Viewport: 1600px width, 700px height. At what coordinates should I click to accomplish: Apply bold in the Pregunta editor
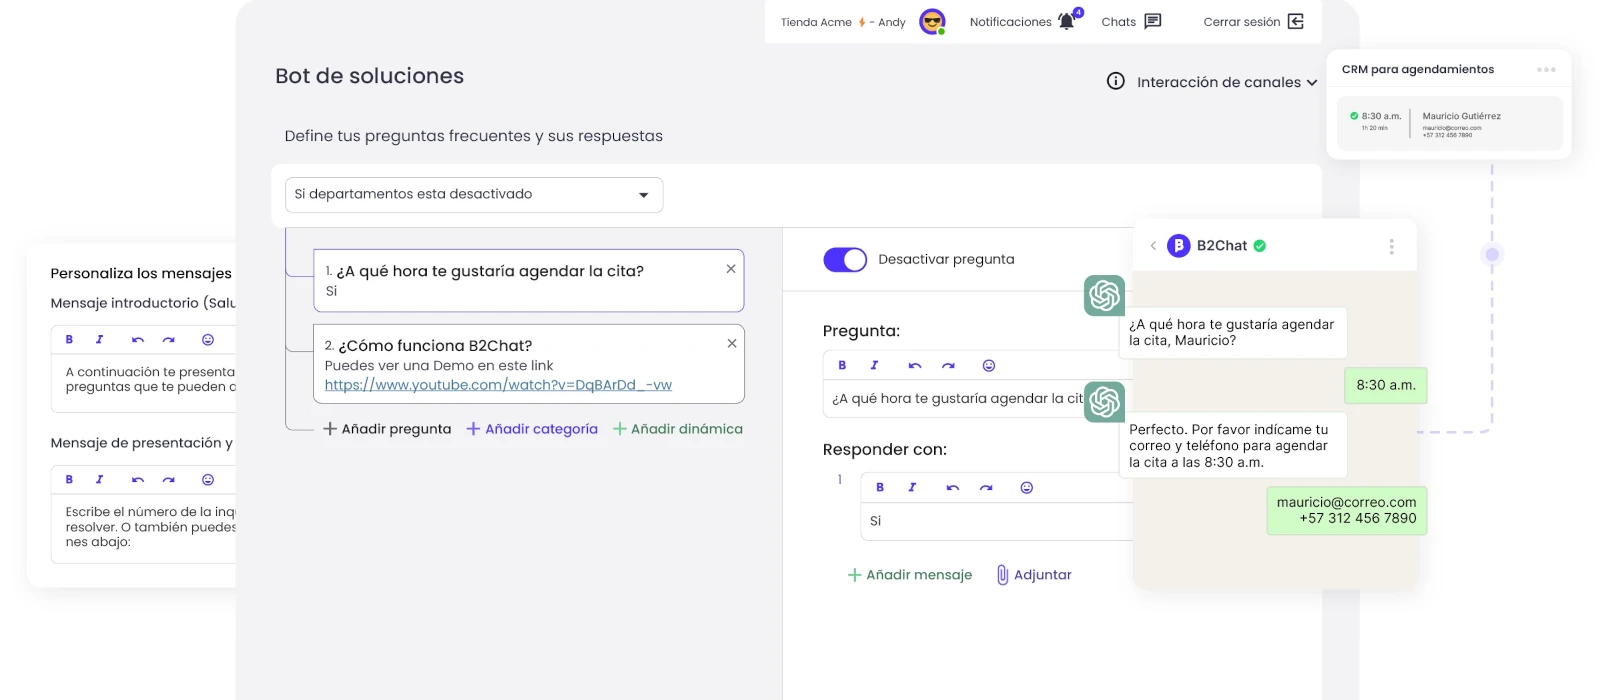coord(842,366)
